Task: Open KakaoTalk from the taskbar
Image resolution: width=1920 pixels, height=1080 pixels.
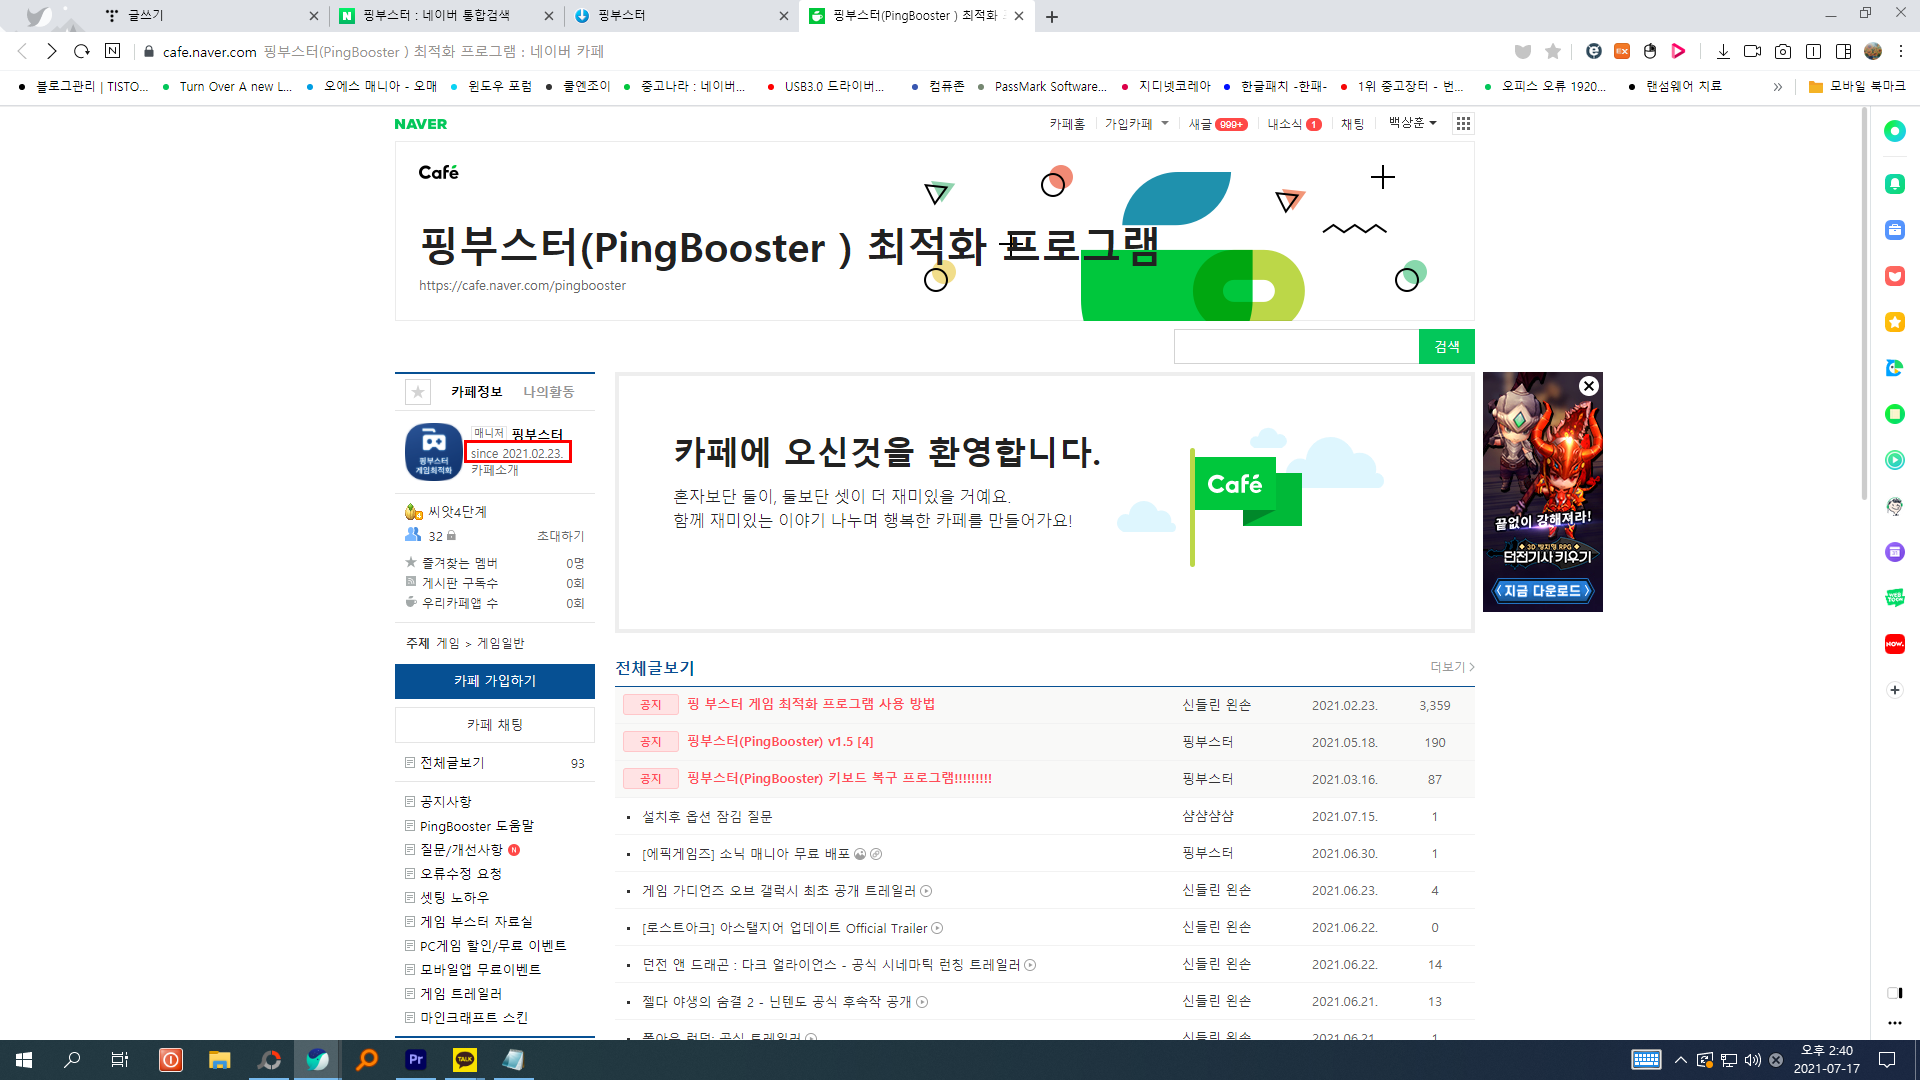Action: [x=465, y=1060]
